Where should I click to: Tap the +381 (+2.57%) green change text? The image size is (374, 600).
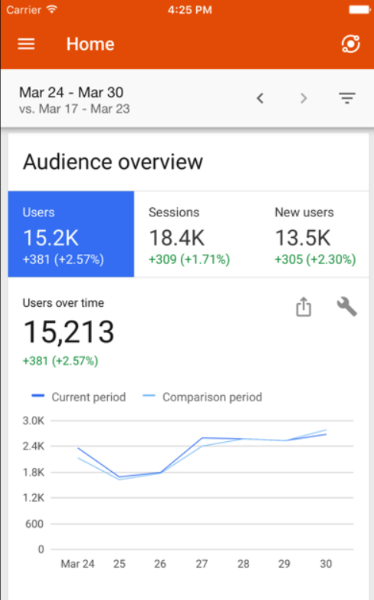[60, 361]
